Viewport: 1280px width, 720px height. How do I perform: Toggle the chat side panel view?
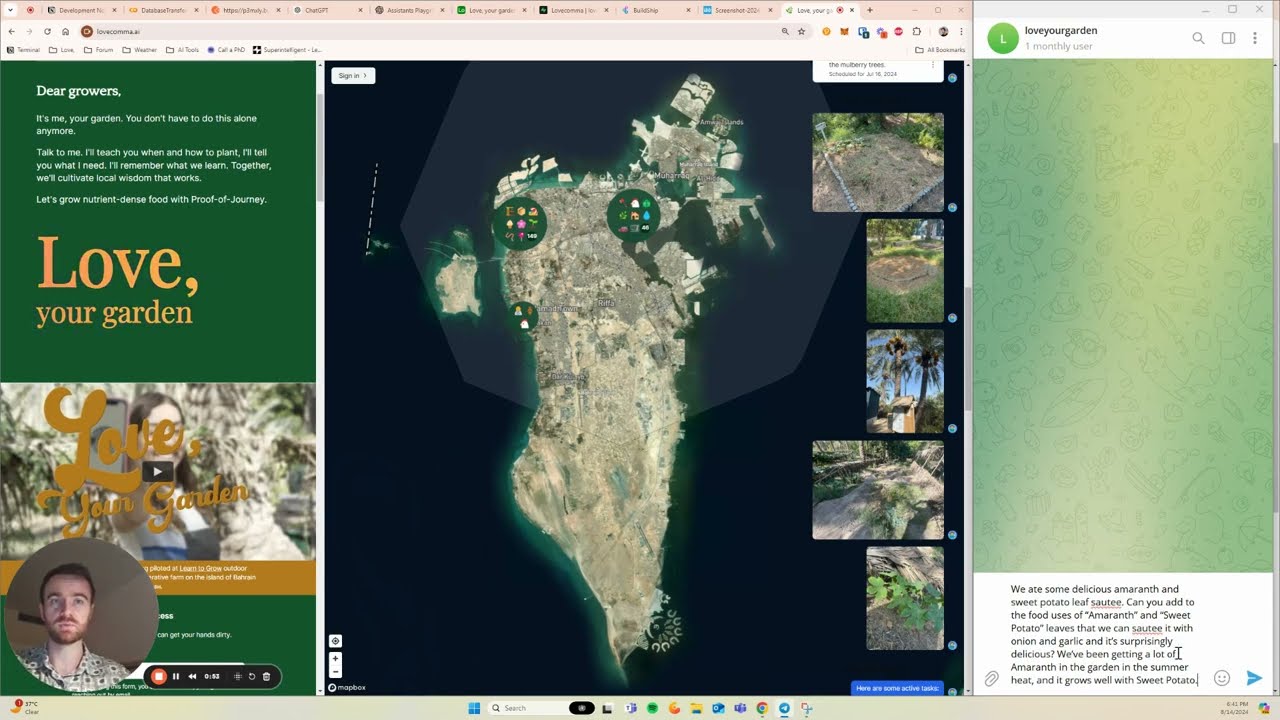(x=1228, y=37)
